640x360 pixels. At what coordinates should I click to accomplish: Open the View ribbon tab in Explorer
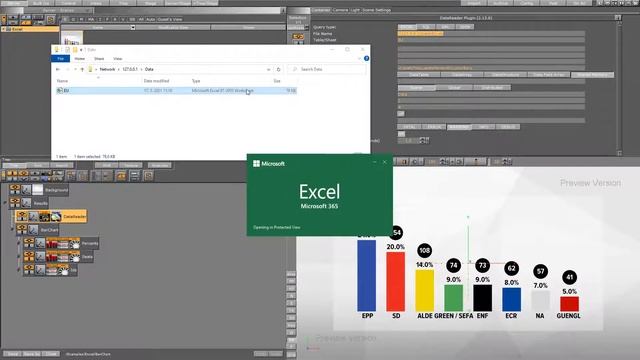pyautogui.click(x=118, y=59)
